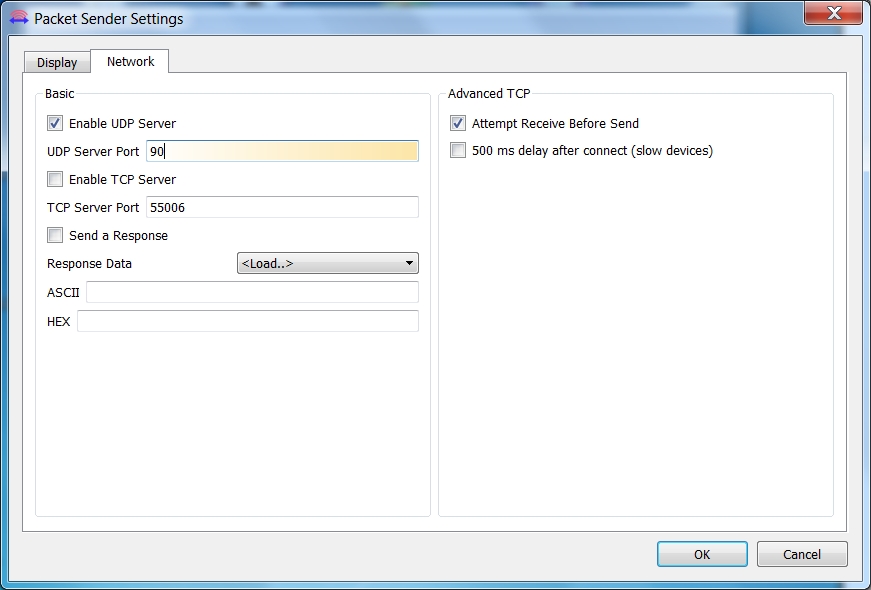The height and width of the screenshot is (590, 871).
Task: Click the UDP Server Port label
Action: click(93, 152)
